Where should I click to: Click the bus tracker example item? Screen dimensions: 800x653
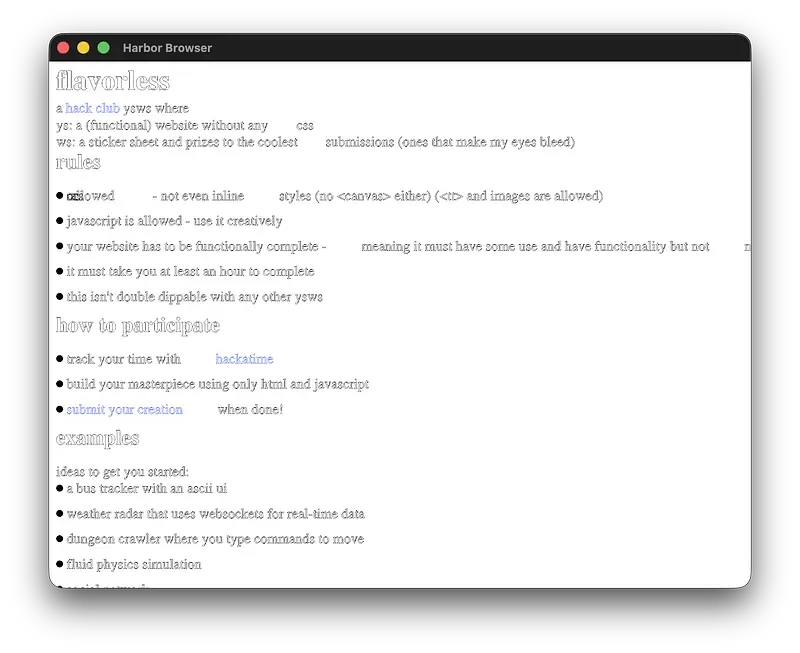(x=146, y=488)
